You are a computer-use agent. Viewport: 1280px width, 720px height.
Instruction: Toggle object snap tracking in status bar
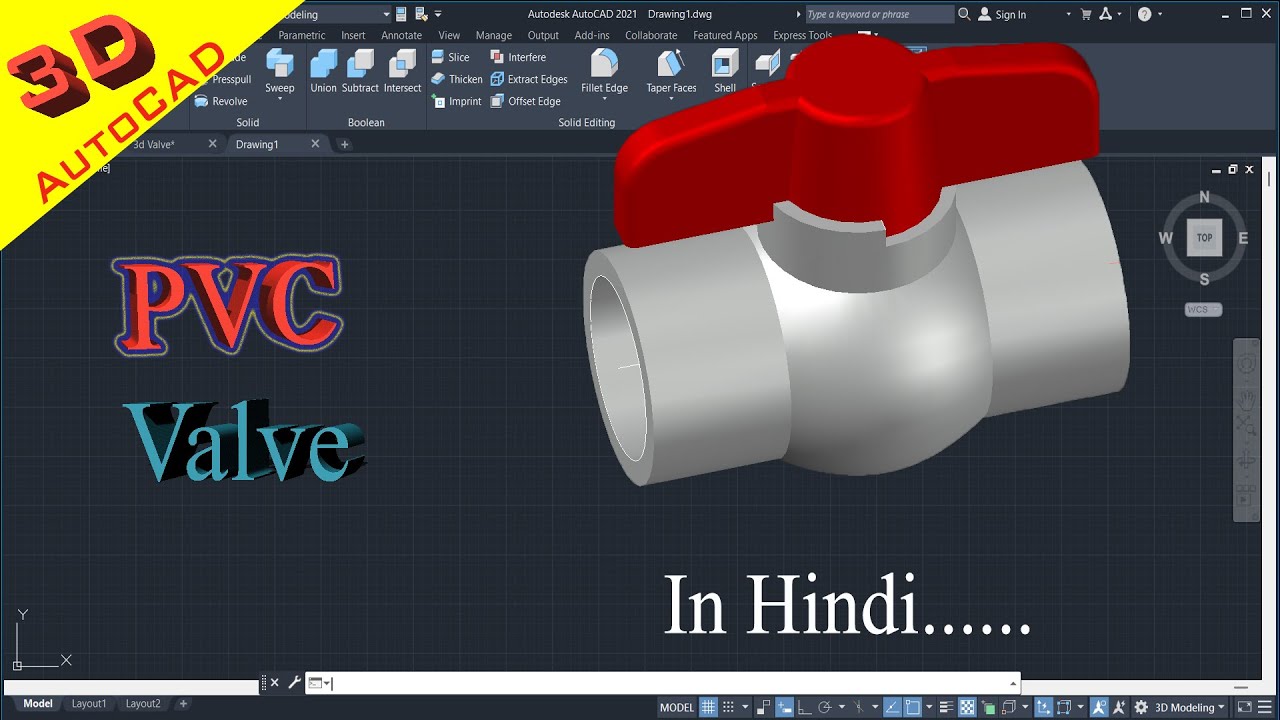[x=893, y=707]
